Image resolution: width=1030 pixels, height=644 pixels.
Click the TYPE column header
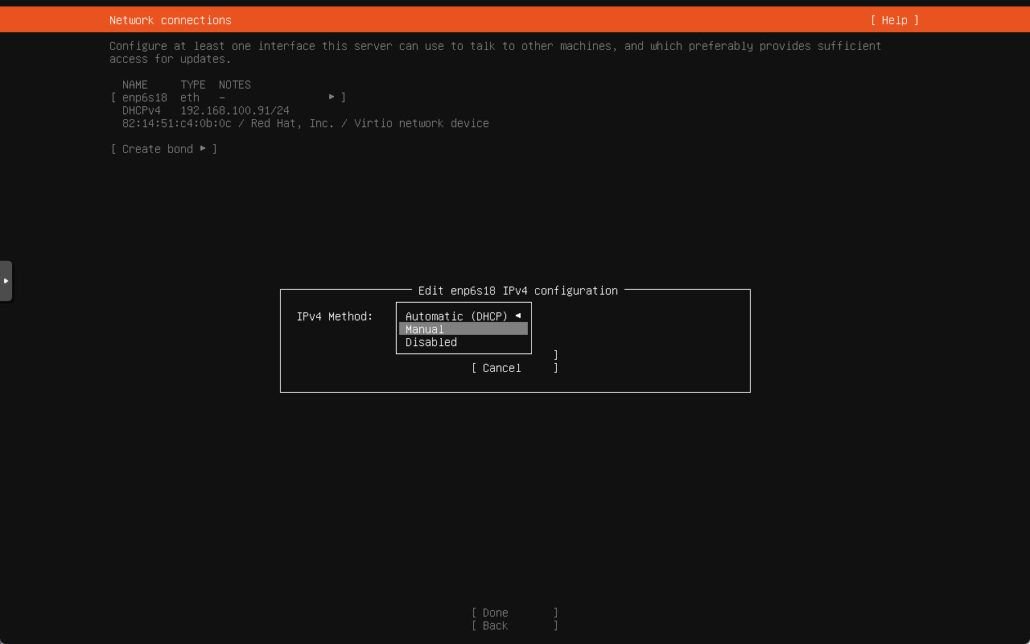pyautogui.click(x=193, y=85)
